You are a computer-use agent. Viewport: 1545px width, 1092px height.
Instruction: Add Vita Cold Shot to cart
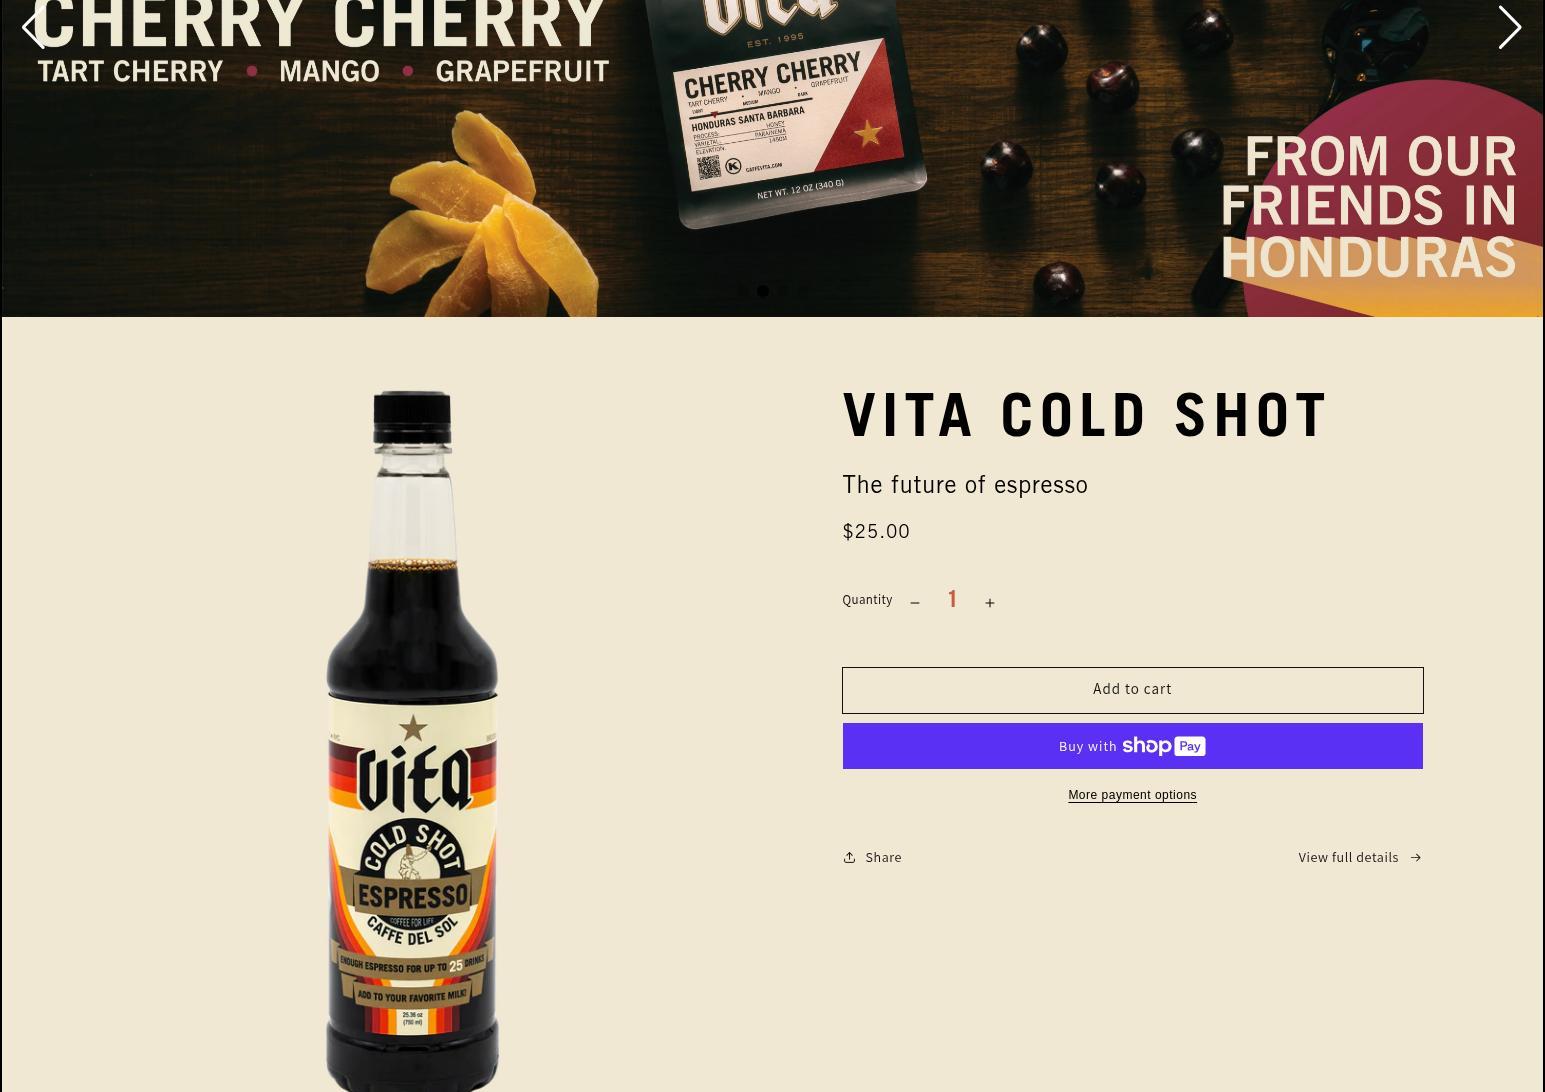tap(1132, 690)
